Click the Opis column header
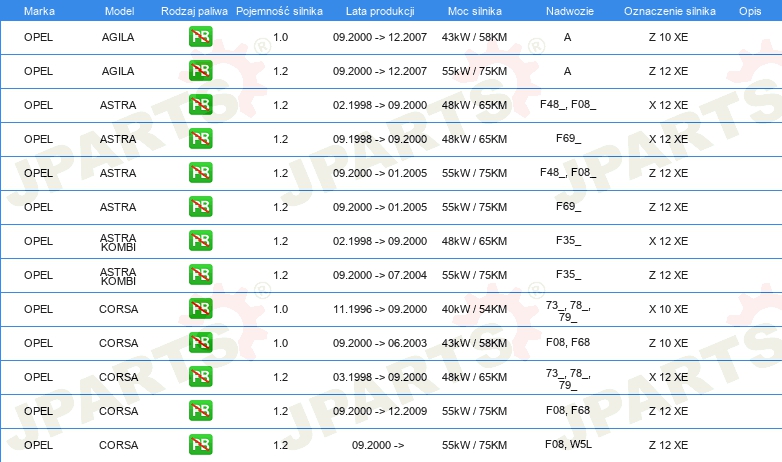Viewport: 782px width, 462px height. tap(750, 11)
